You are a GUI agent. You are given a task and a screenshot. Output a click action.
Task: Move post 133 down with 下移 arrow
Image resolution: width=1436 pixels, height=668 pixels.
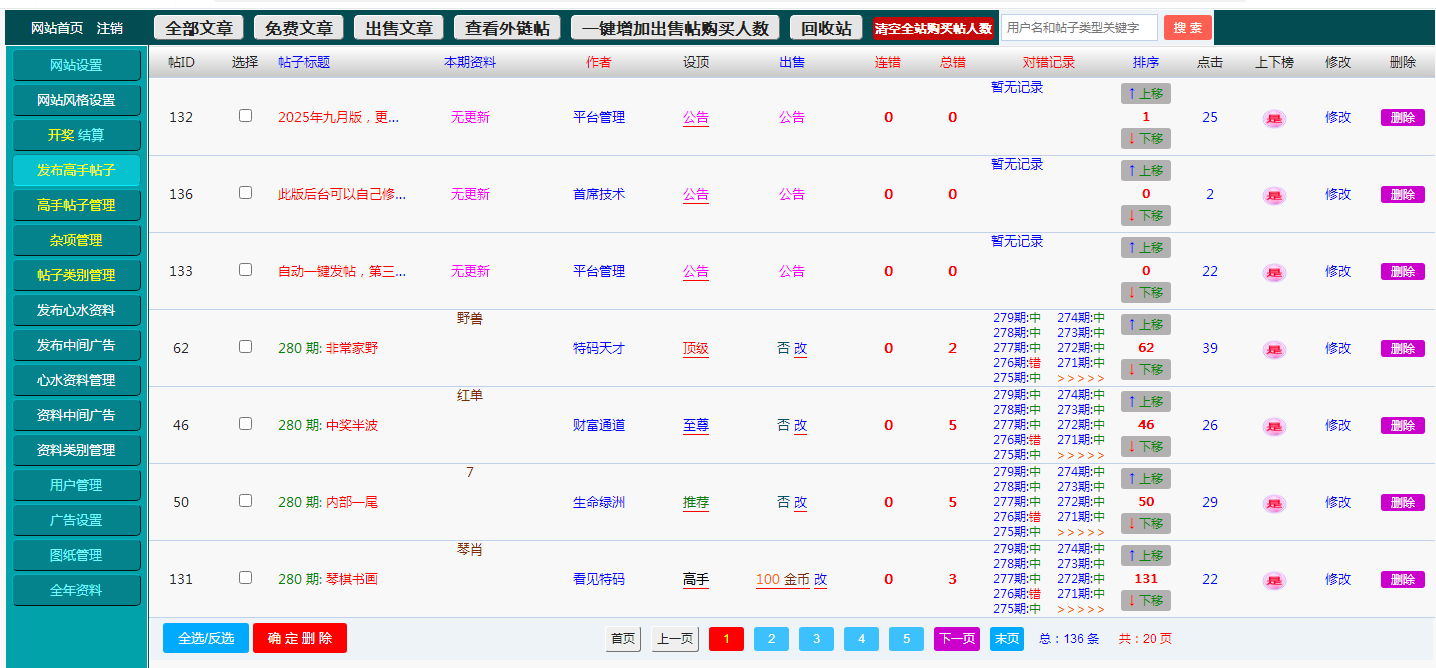click(x=1145, y=293)
